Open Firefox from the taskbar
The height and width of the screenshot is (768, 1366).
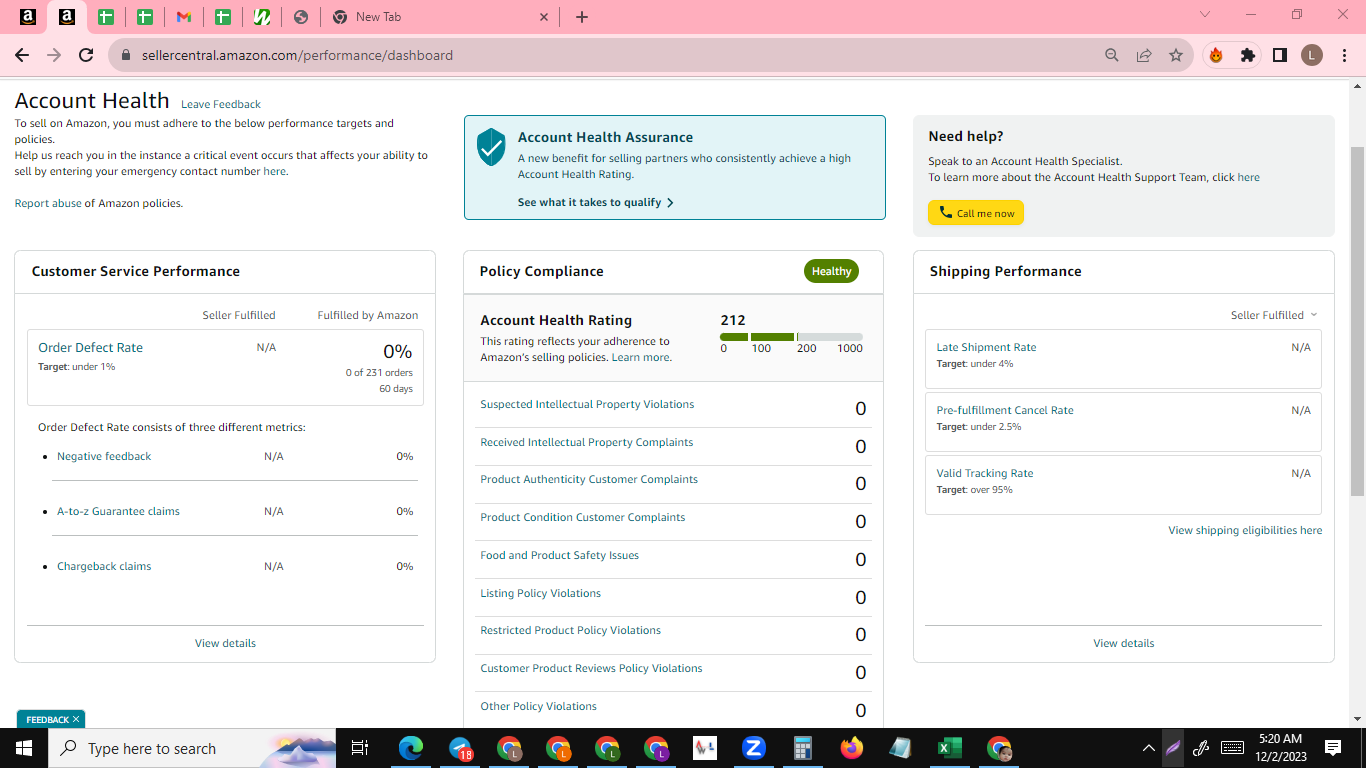pos(852,748)
